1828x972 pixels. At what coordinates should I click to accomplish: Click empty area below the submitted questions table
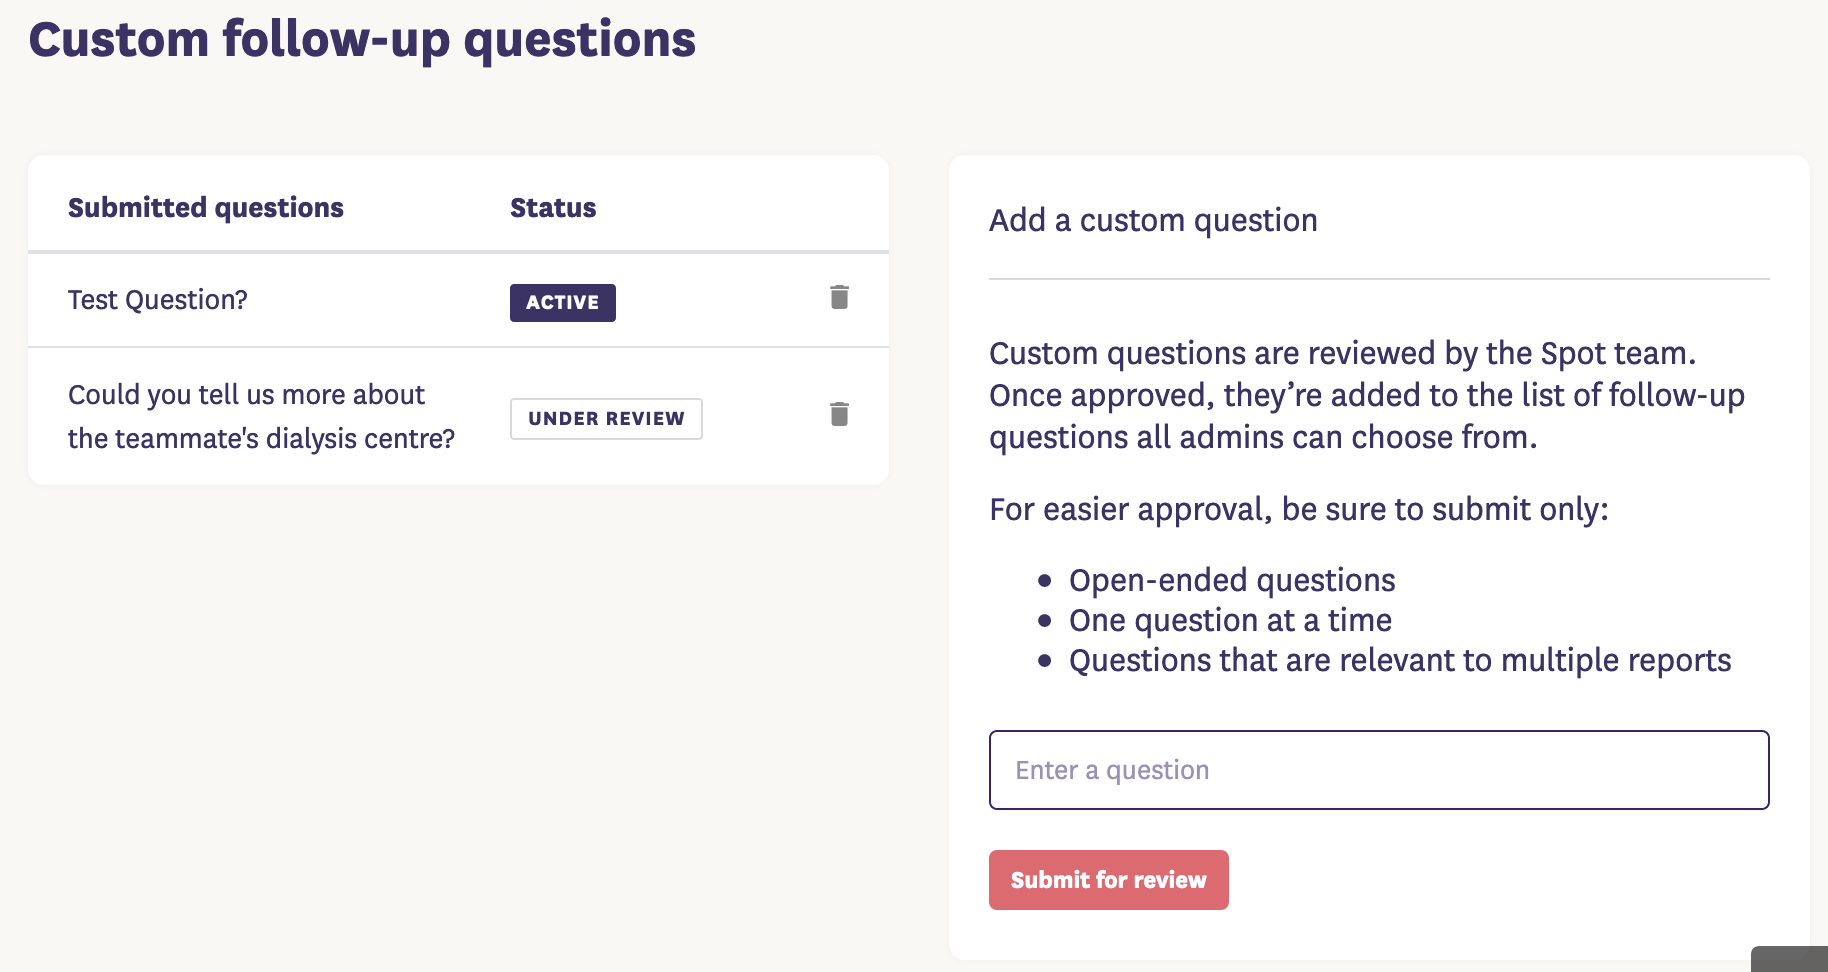coord(458,700)
